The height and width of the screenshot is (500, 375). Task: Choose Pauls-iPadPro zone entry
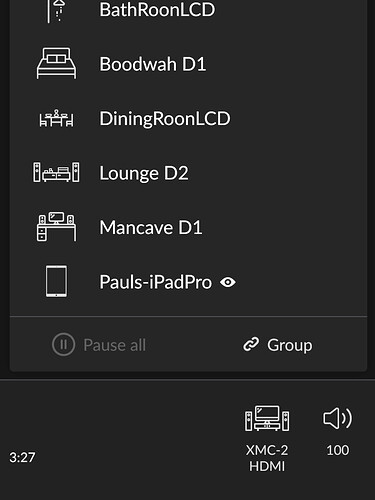pyautogui.click(x=189, y=282)
